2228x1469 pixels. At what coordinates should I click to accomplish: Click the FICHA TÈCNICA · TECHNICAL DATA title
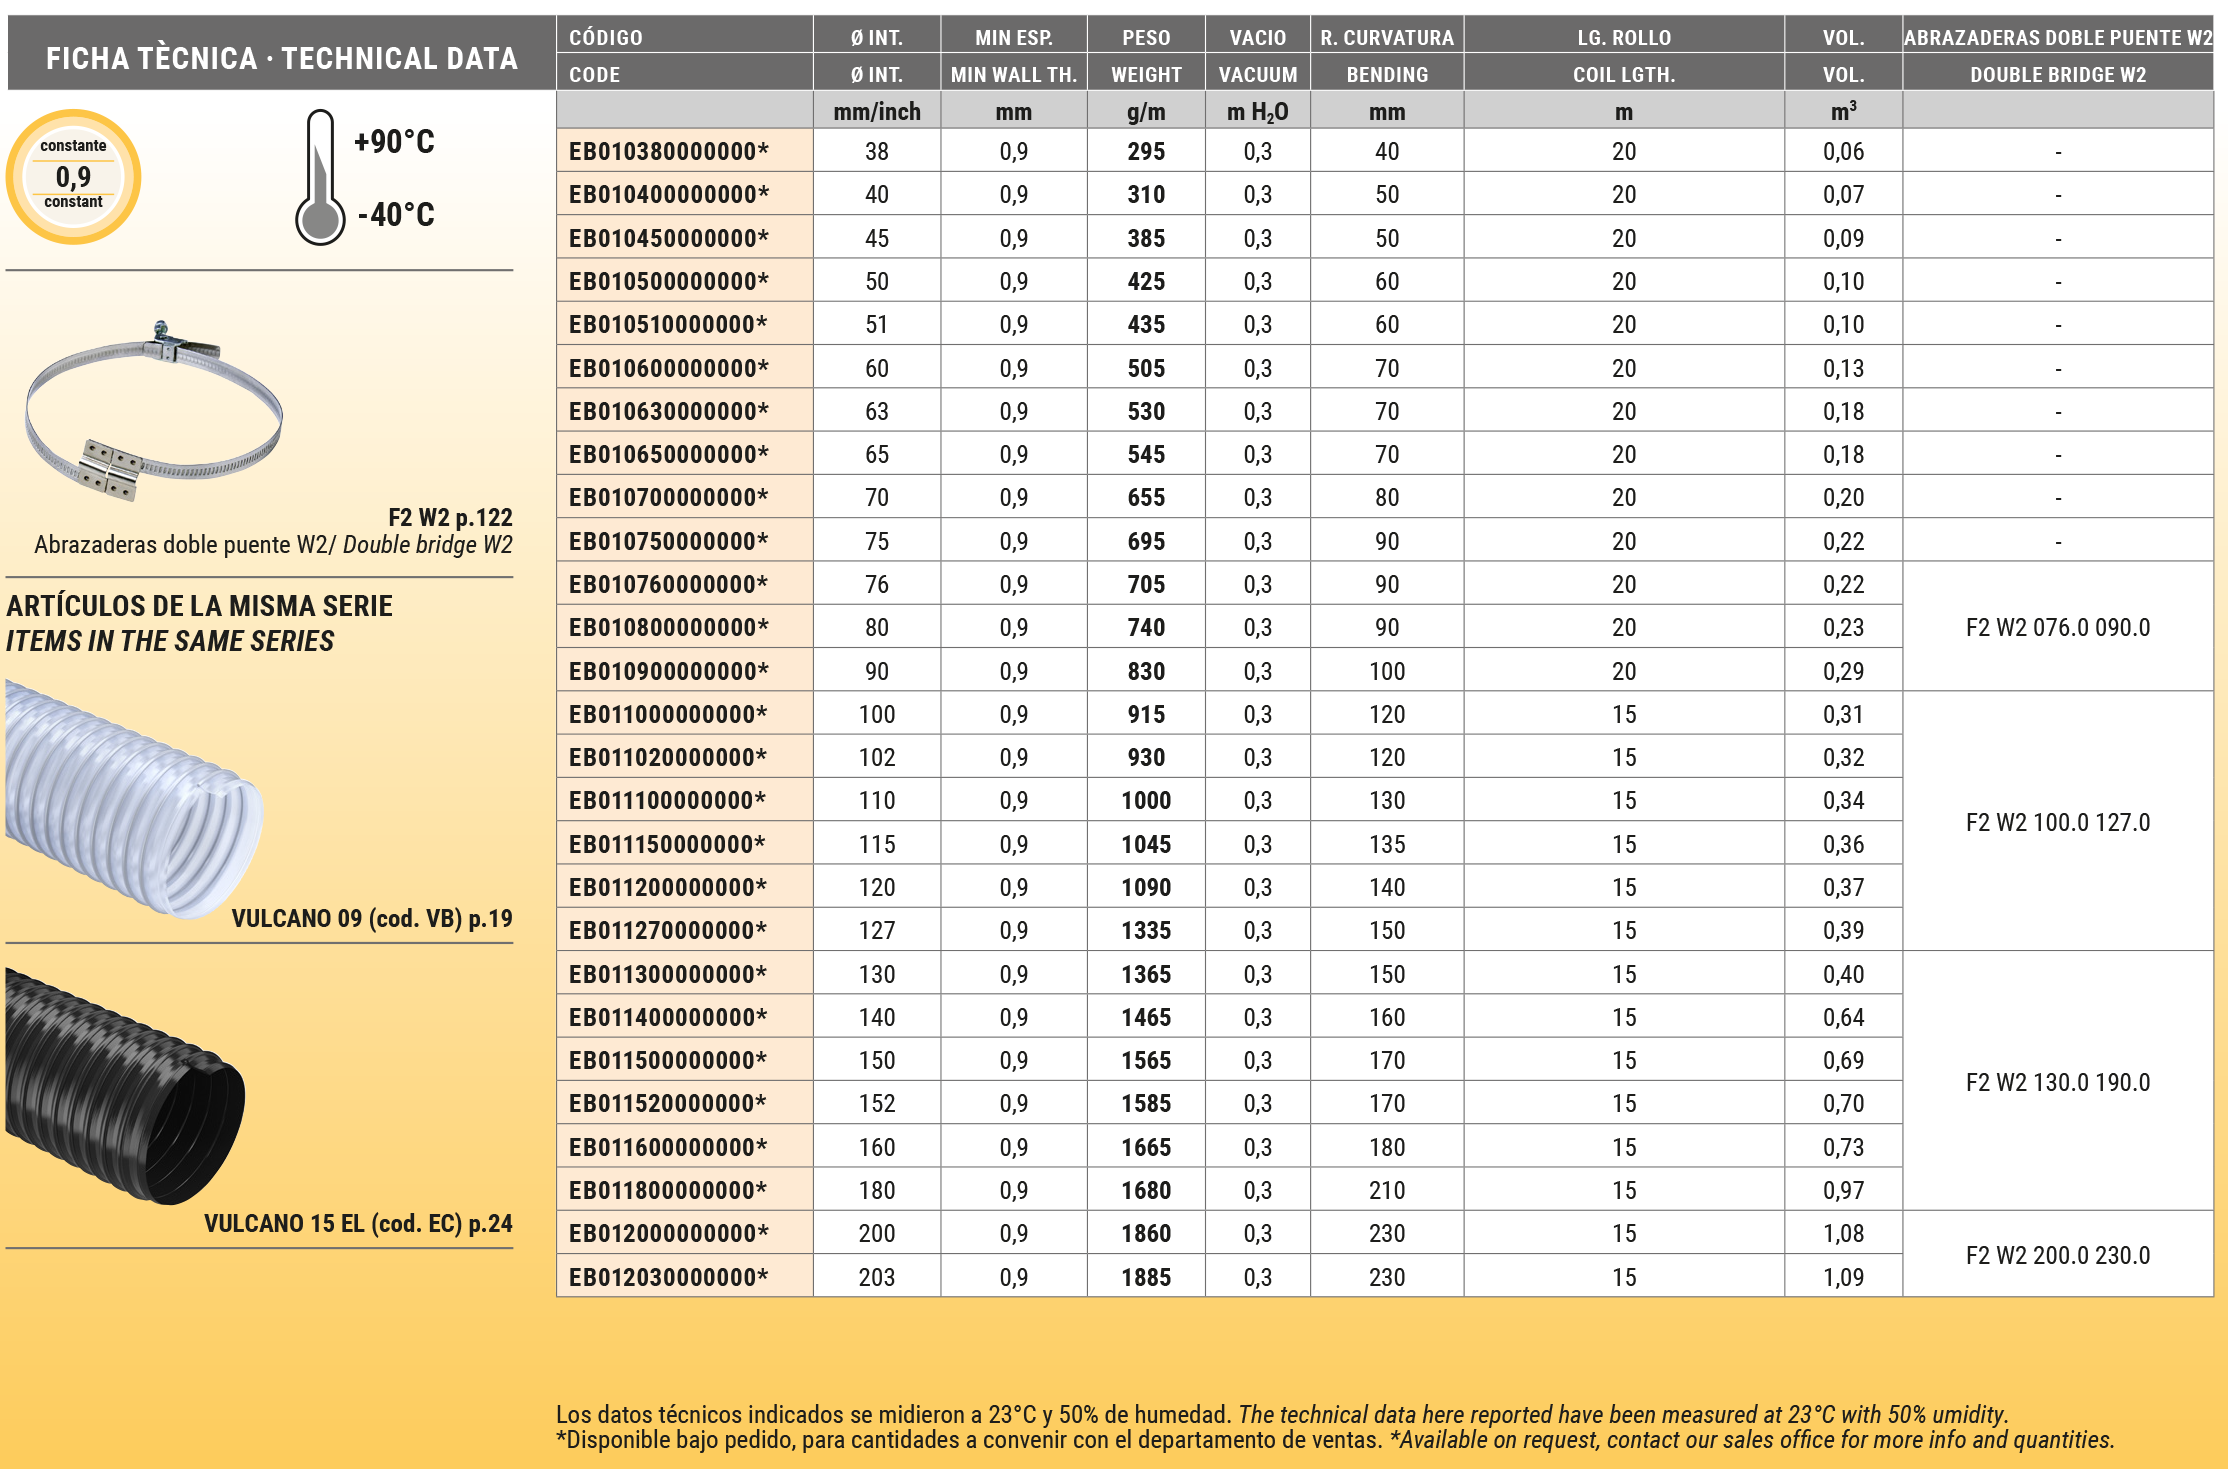click(x=281, y=58)
